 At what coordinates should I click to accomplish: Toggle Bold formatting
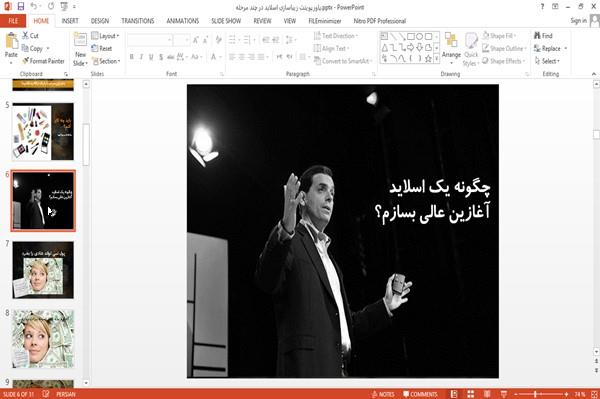131,57
